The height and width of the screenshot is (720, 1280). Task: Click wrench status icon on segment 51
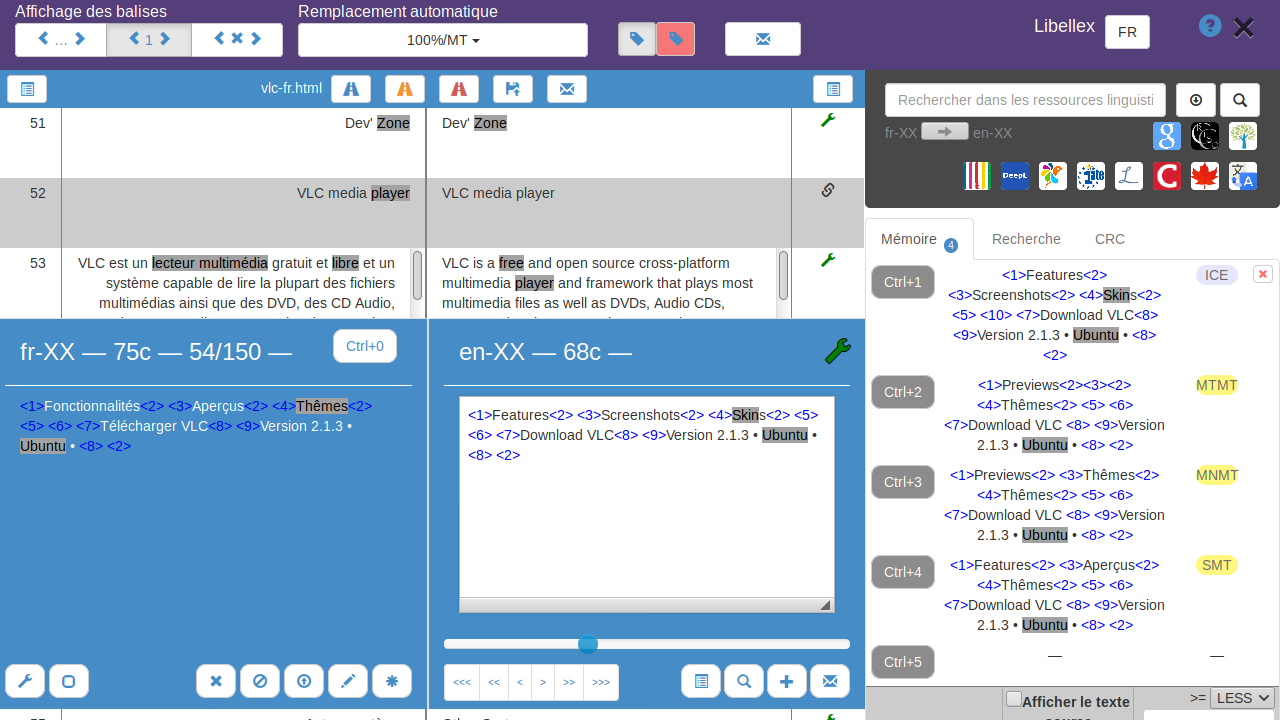click(x=828, y=120)
